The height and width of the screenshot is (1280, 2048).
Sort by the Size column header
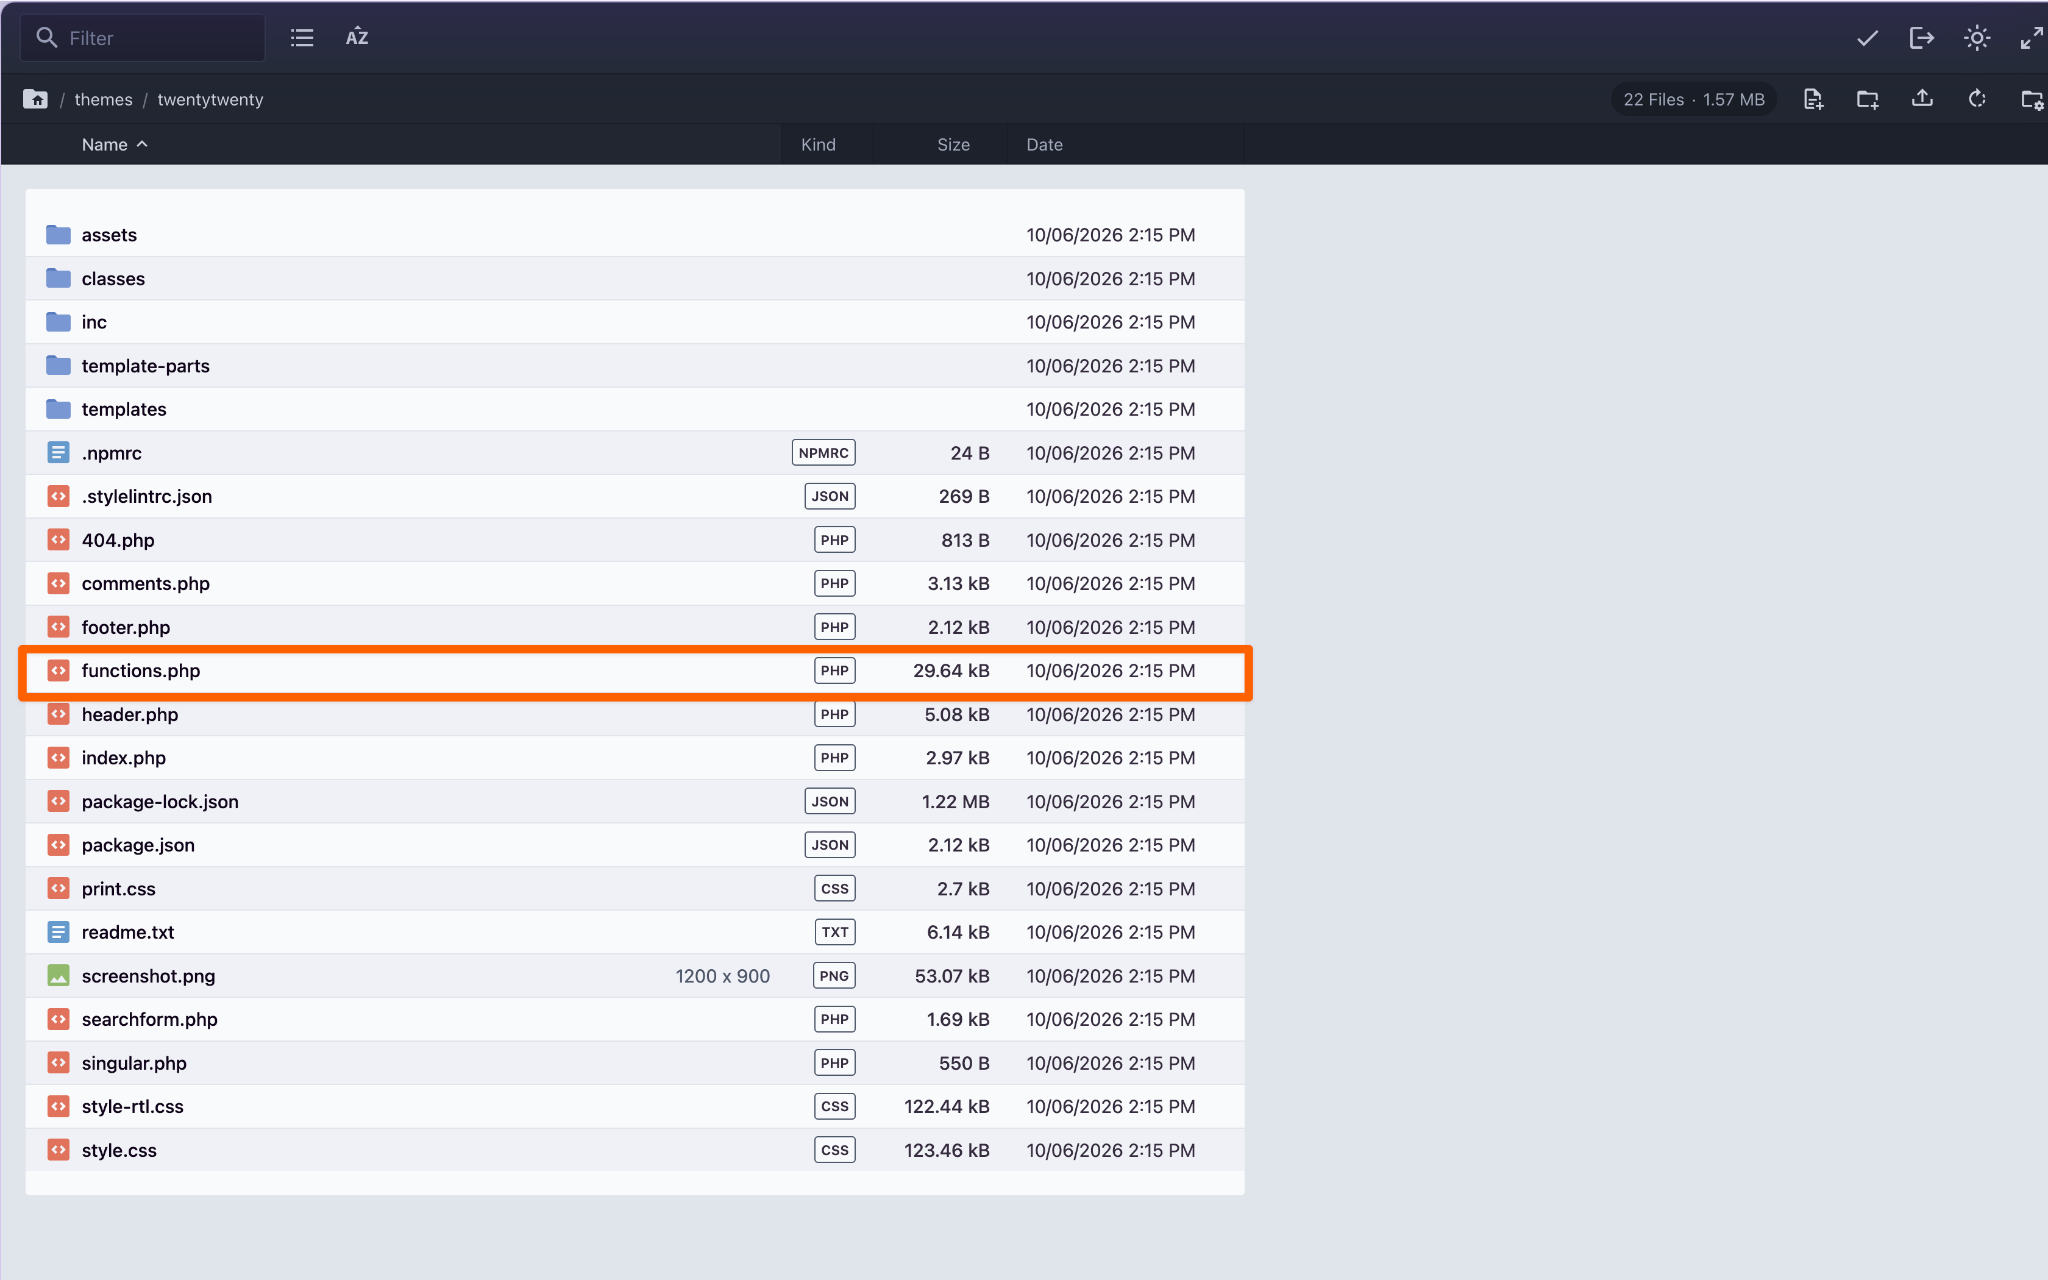tap(953, 144)
